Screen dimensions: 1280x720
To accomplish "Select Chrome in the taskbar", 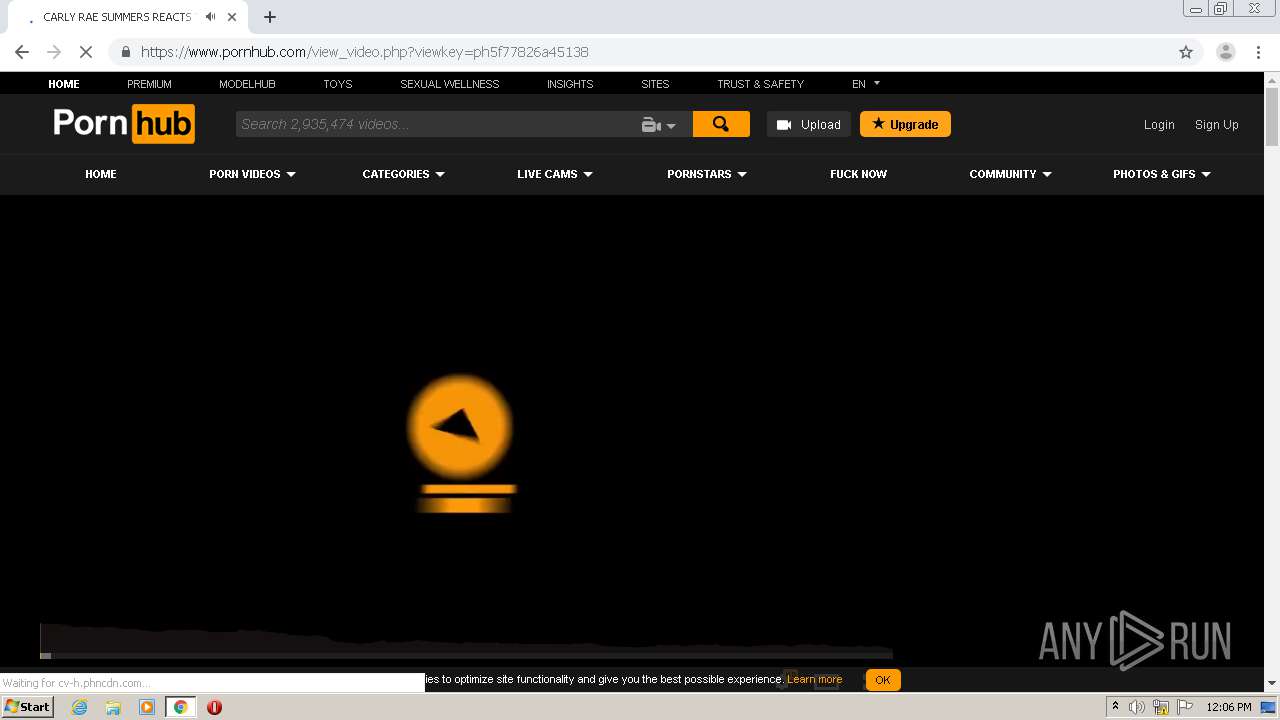I will pos(180,707).
